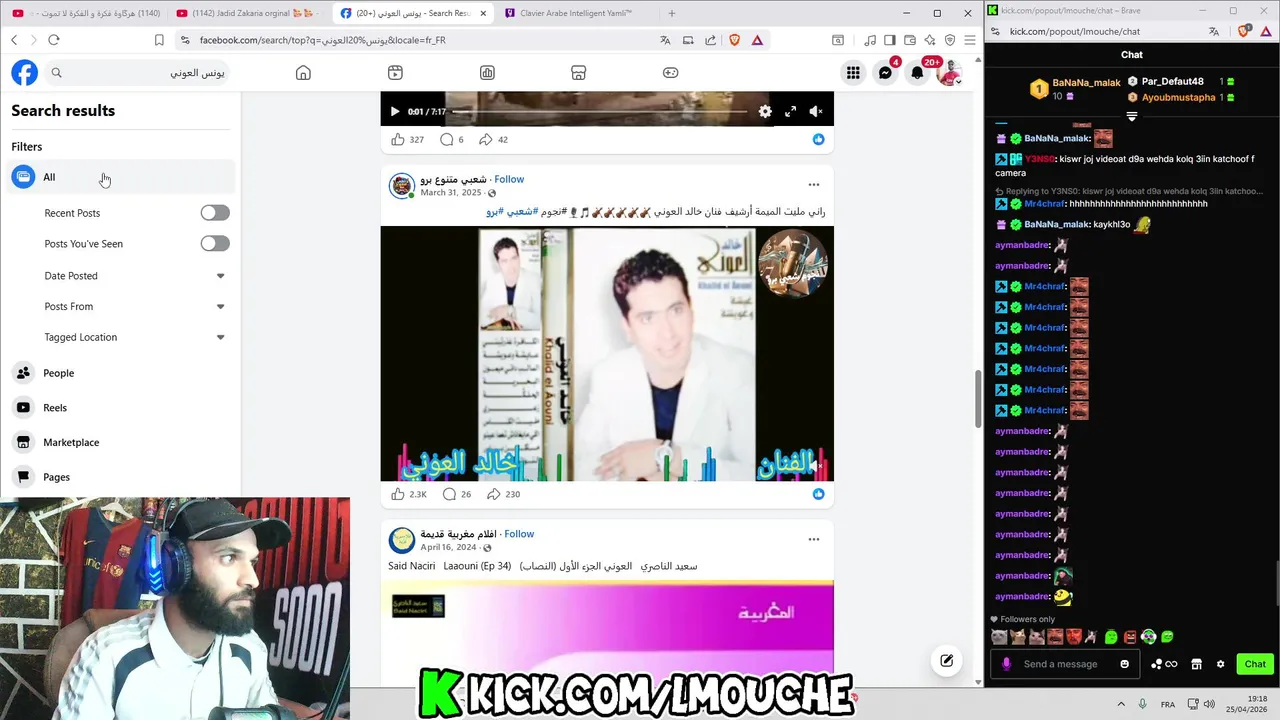1280x720 pixels.
Task: Open Kick shop storefront icon
Action: pyautogui.click(x=1196, y=664)
